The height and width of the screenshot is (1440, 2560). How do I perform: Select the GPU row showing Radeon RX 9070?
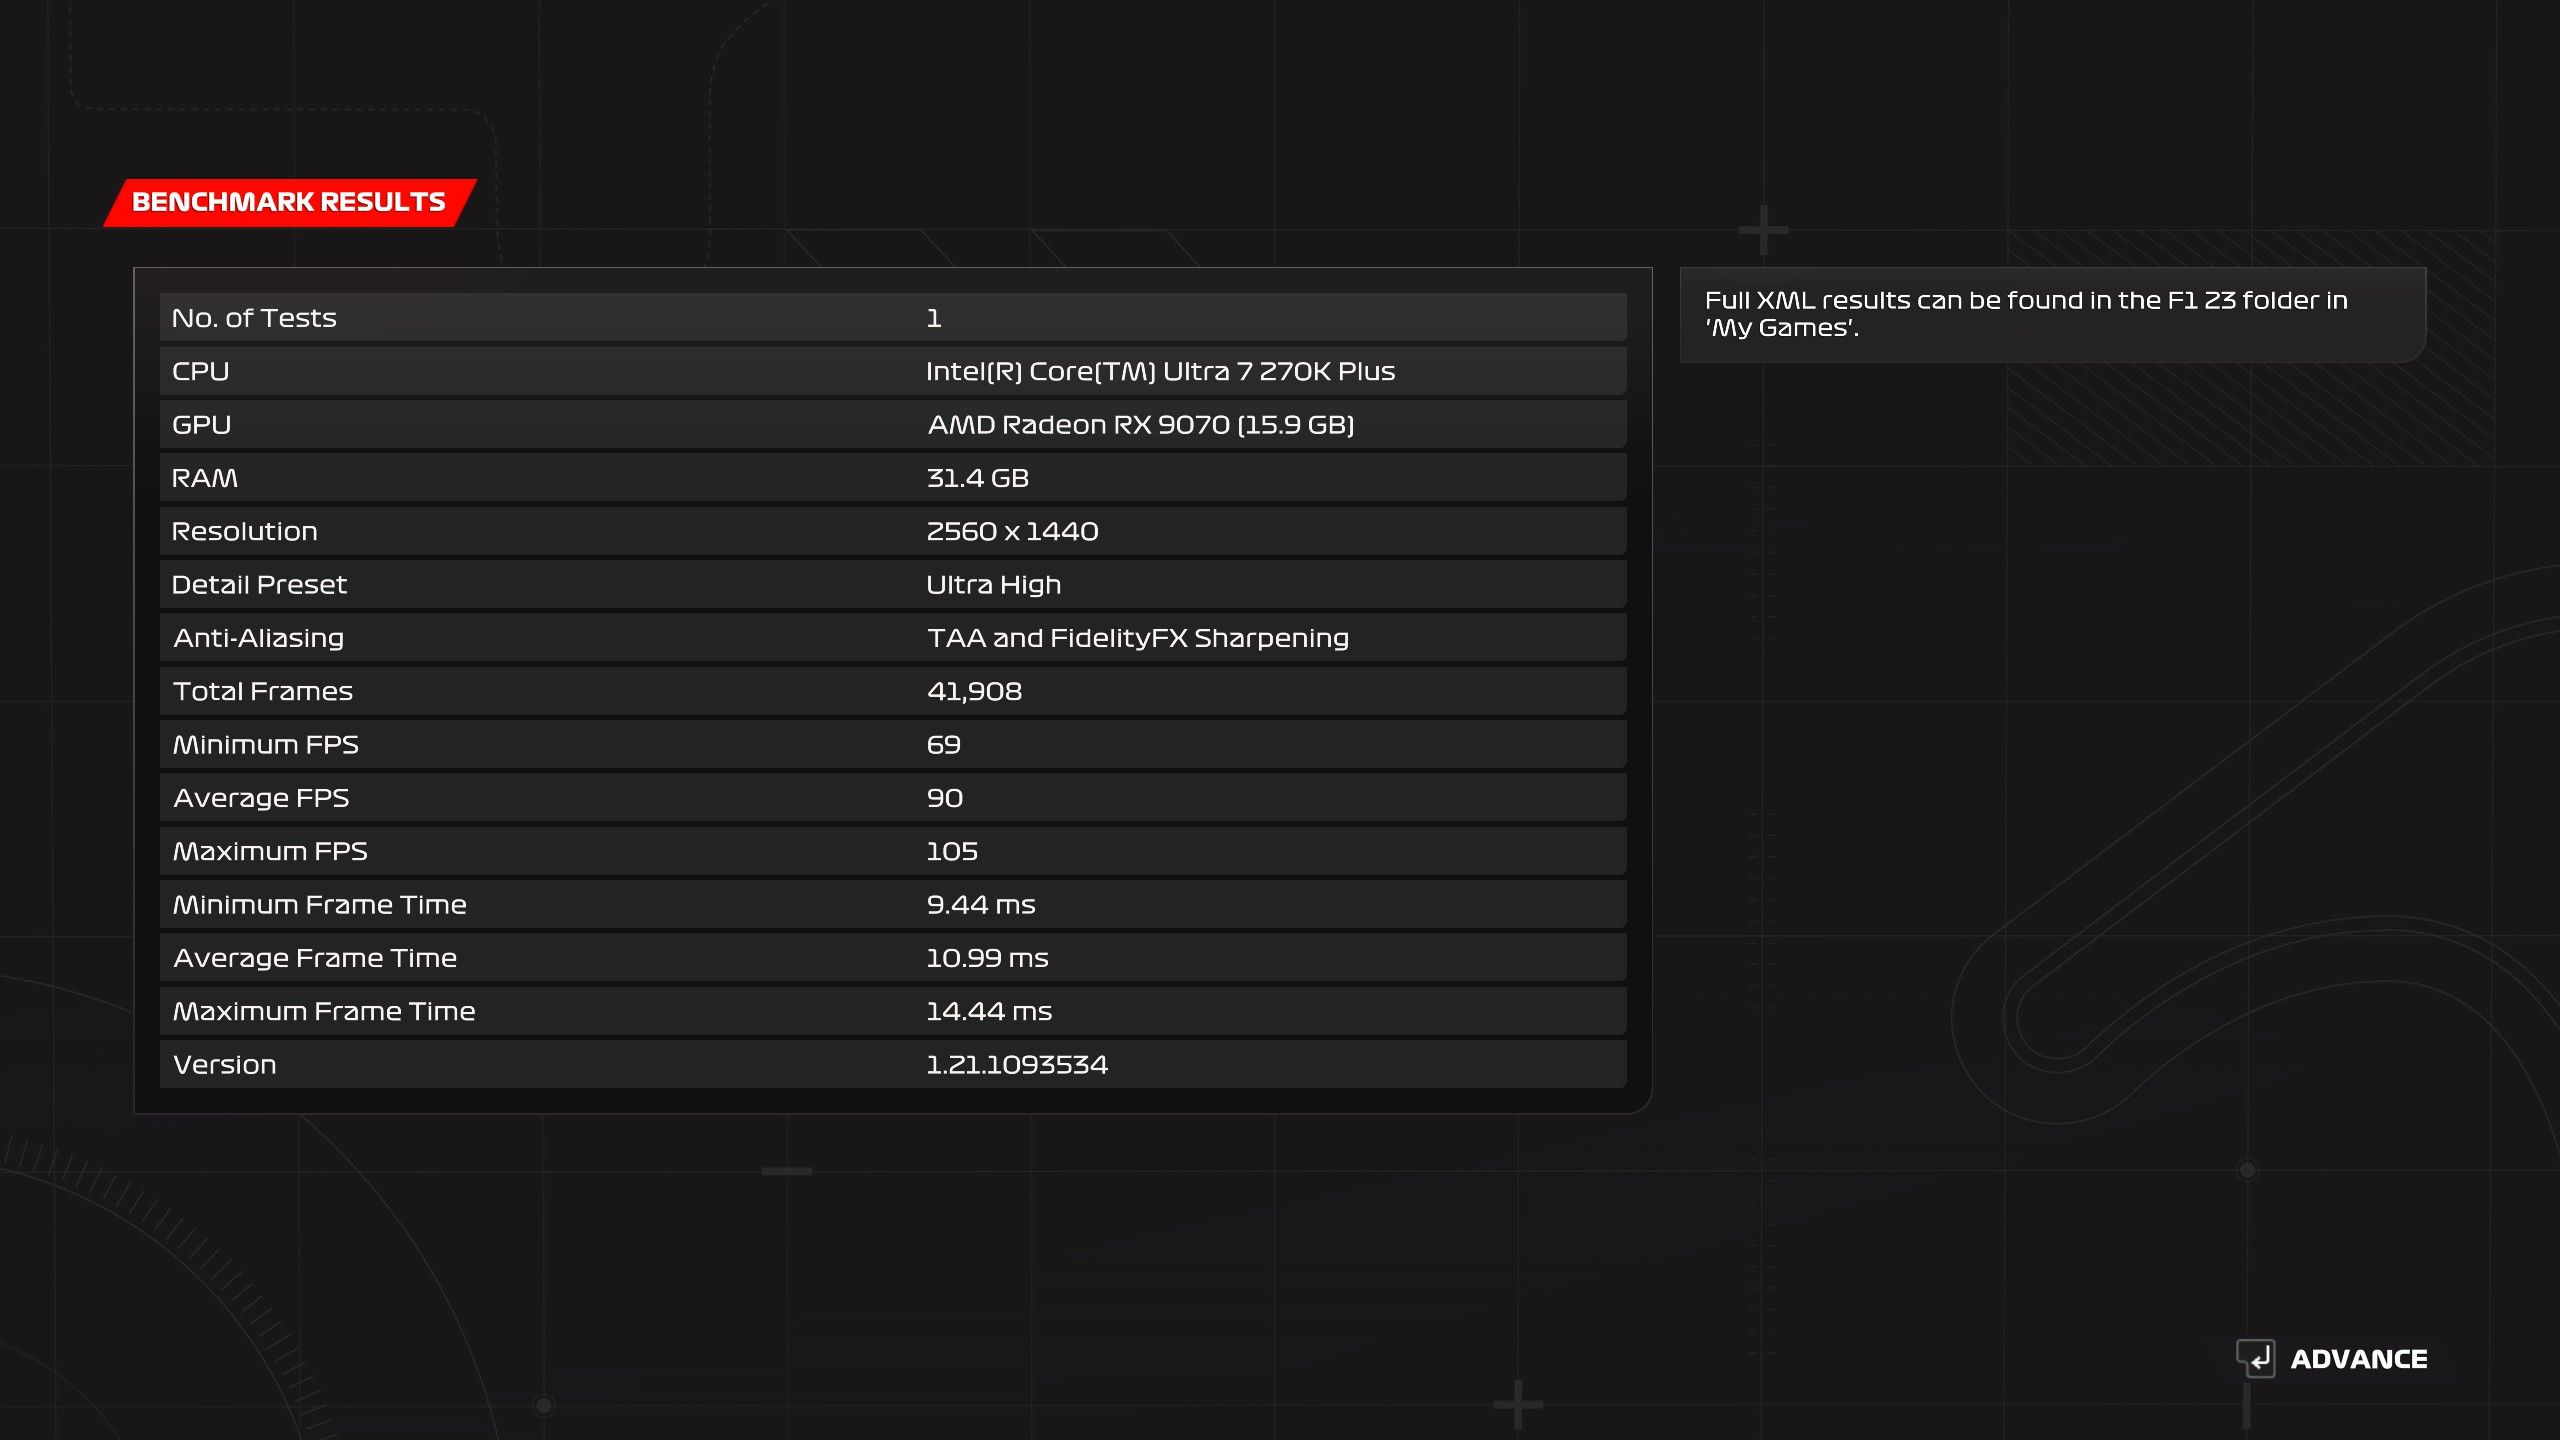(x=892, y=425)
